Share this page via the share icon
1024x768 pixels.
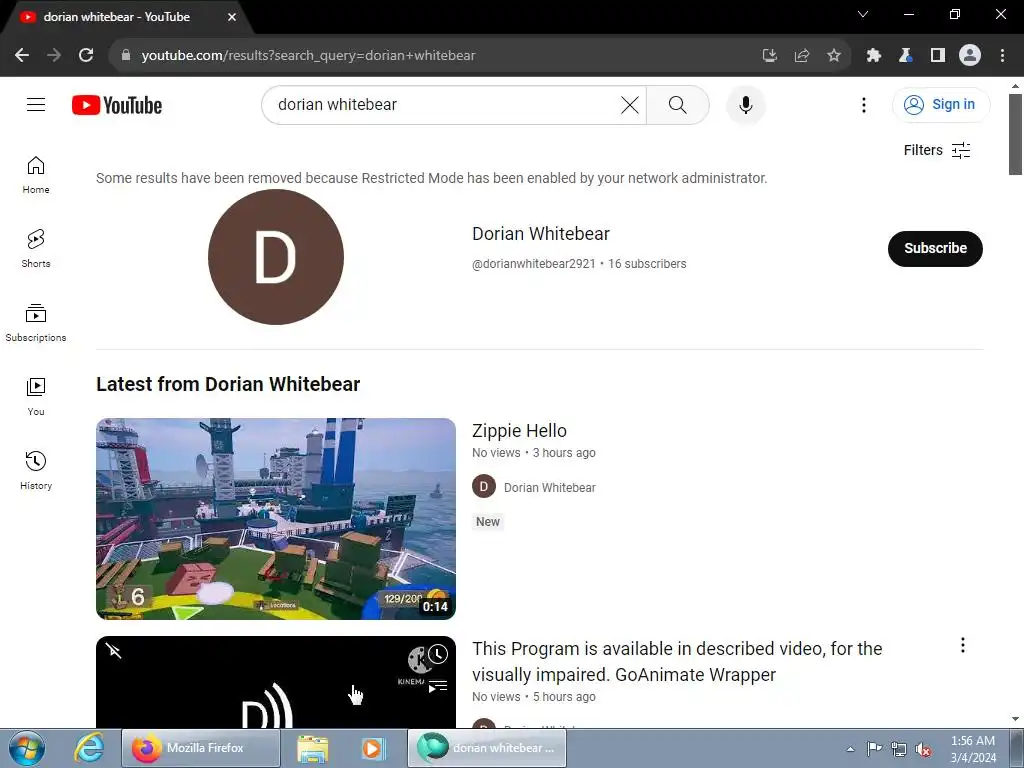[x=801, y=56]
